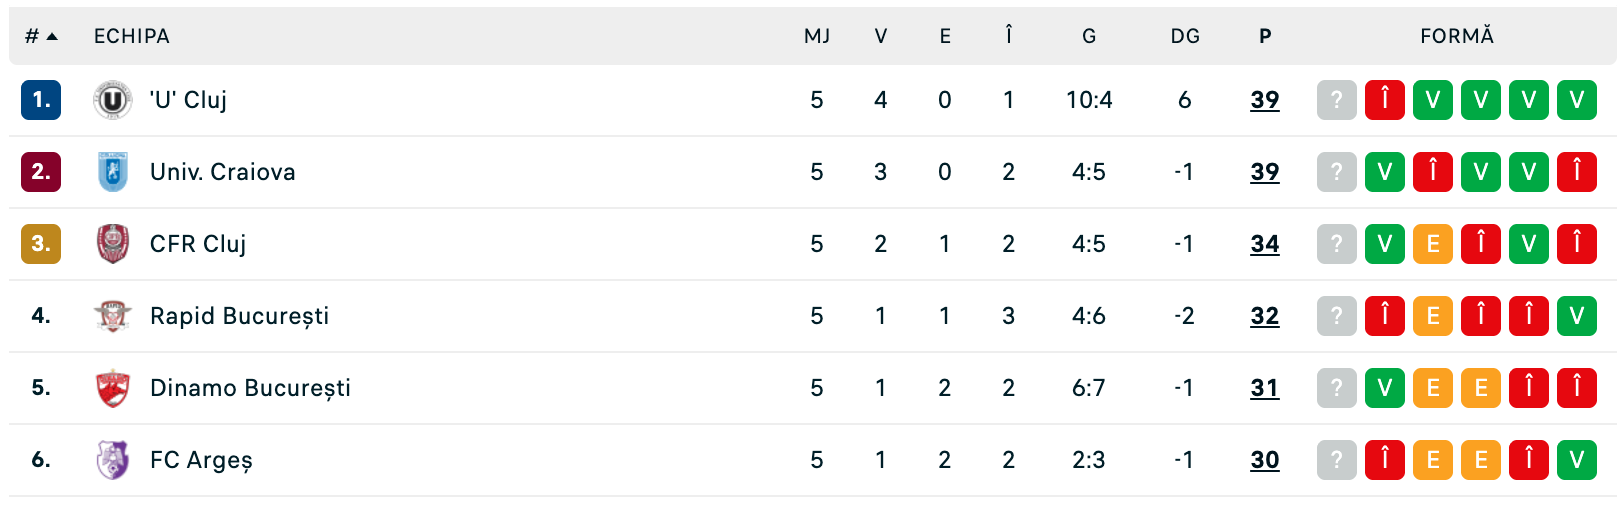The width and height of the screenshot is (1619, 514).
Task: Click the 39 points link for 'U' Cluj
Action: (1265, 100)
